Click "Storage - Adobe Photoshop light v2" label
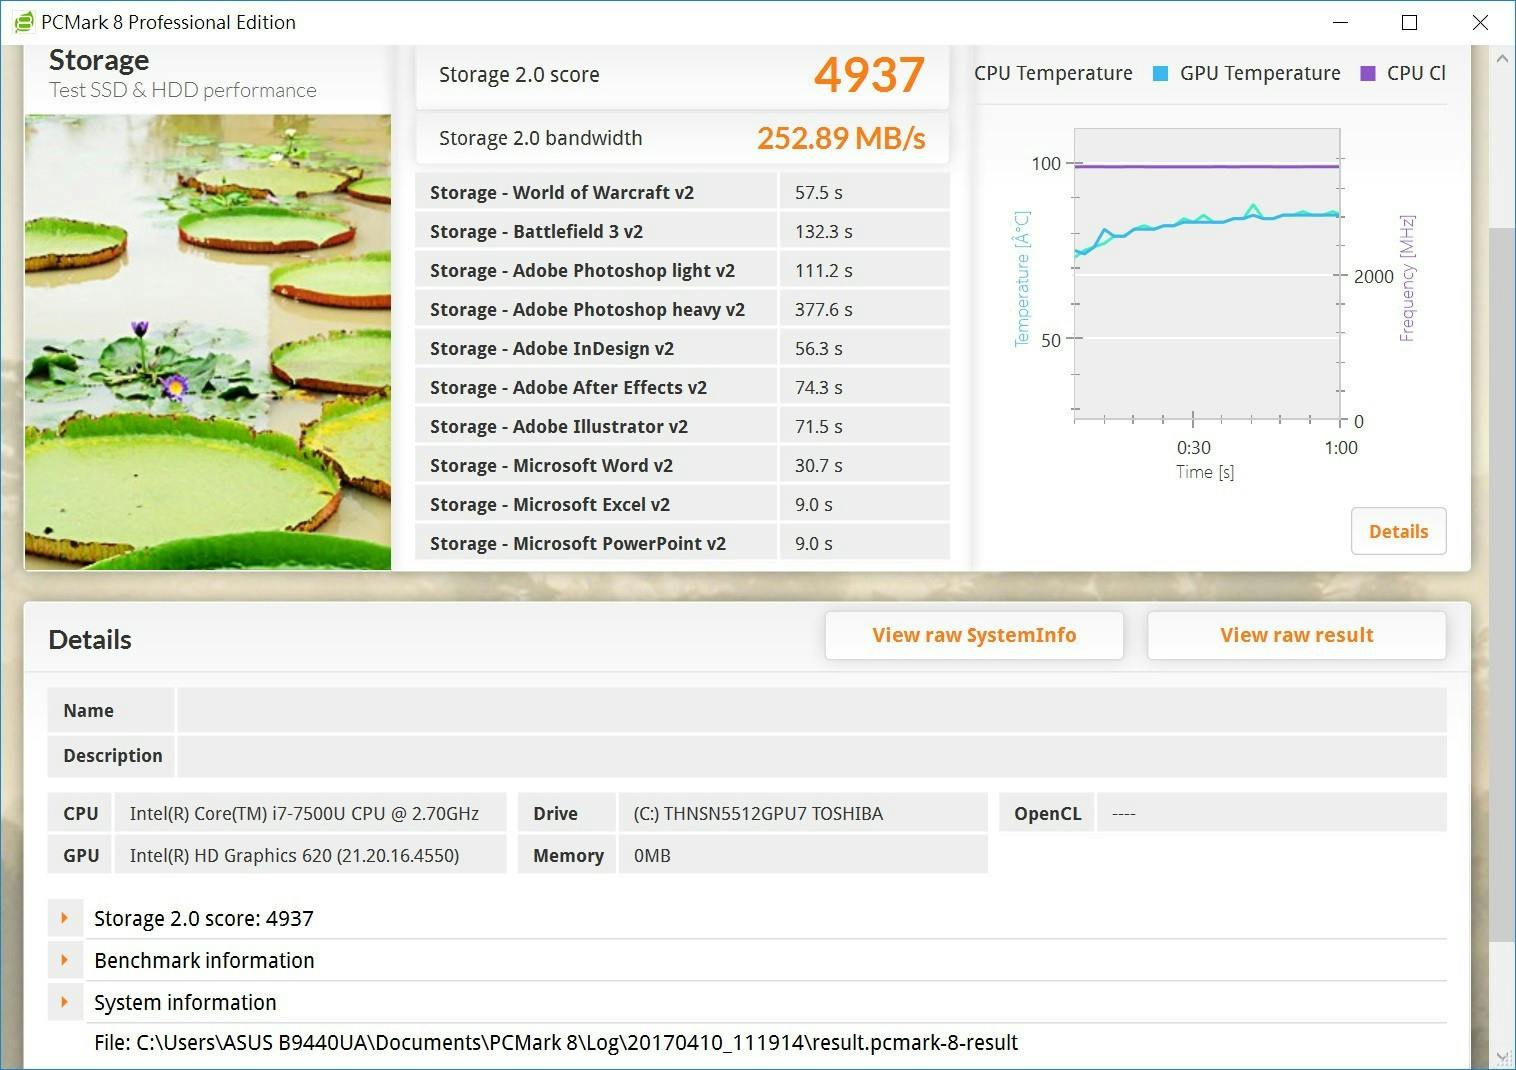The width and height of the screenshot is (1516, 1070). (x=583, y=270)
